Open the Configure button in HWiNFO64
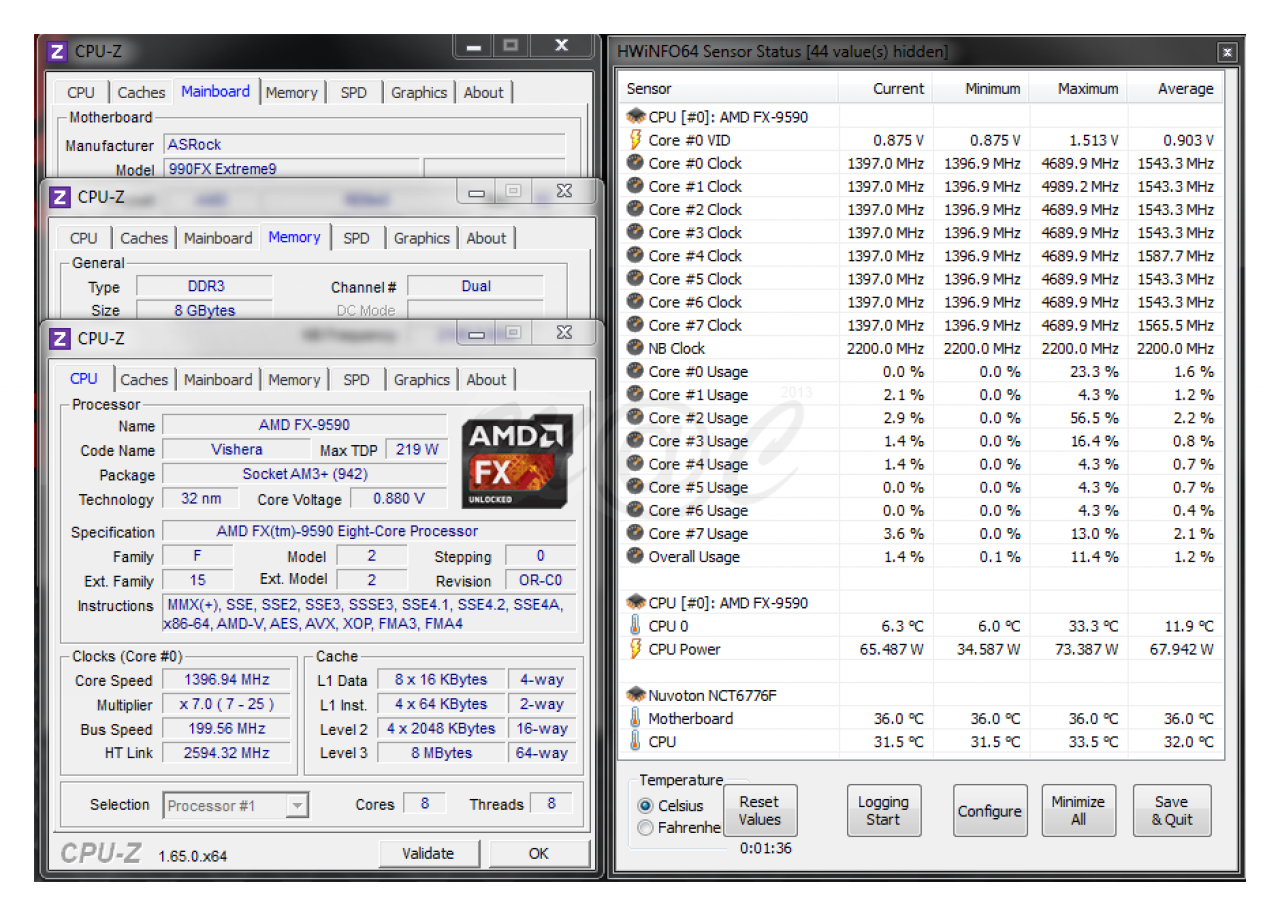Viewport: 1280px width, 916px height. (x=990, y=811)
